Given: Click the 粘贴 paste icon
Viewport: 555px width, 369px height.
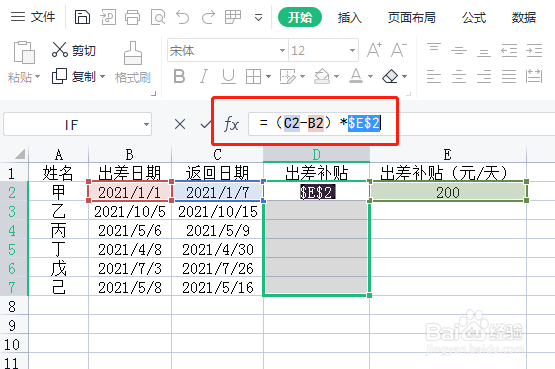Looking at the screenshot, I should [x=24, y=52].
